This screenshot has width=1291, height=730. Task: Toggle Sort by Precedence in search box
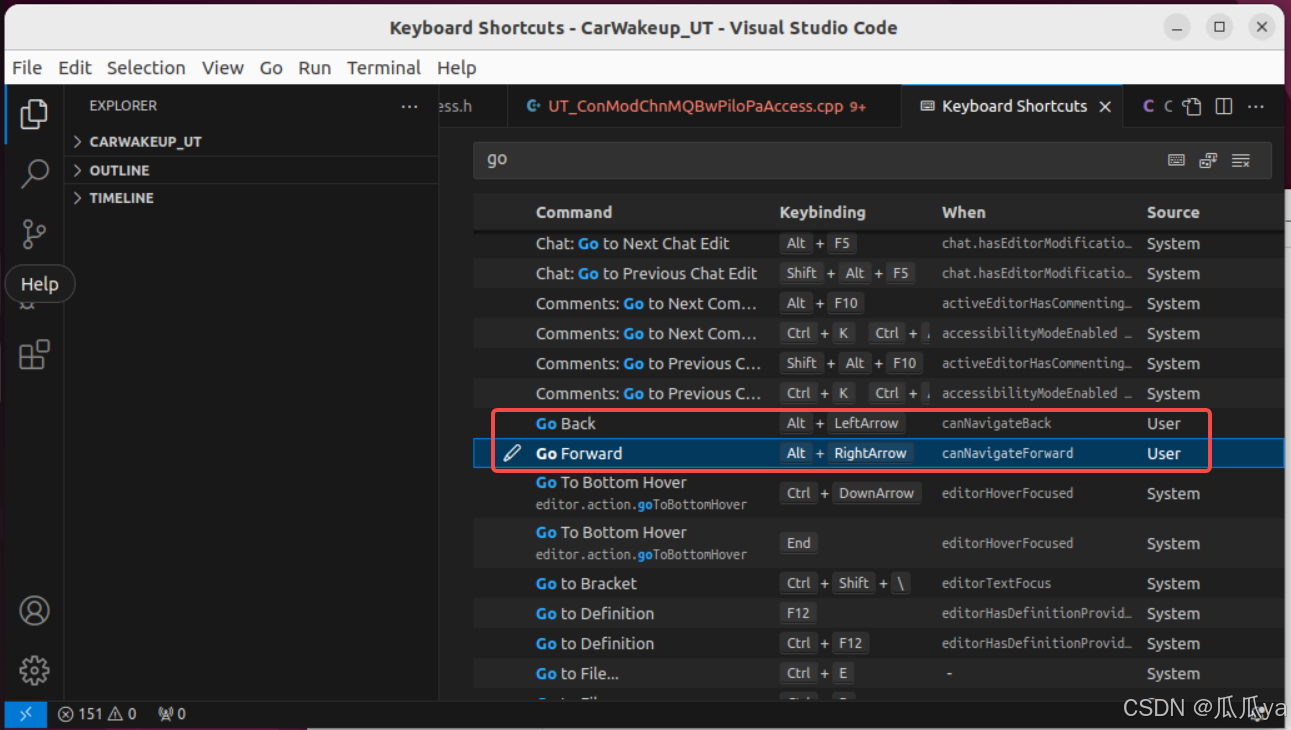[x=1208, y=160]
